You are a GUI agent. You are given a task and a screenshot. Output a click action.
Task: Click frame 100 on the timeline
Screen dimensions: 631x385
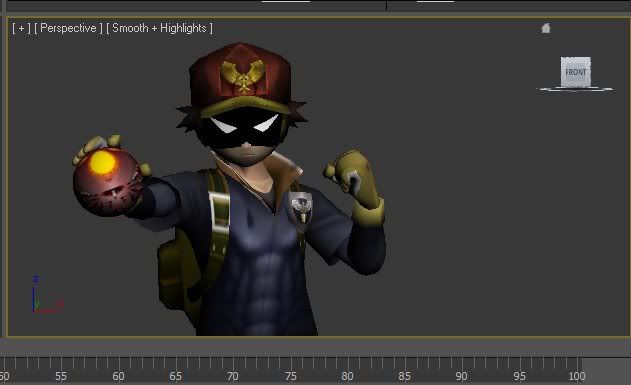click(577, 377)
